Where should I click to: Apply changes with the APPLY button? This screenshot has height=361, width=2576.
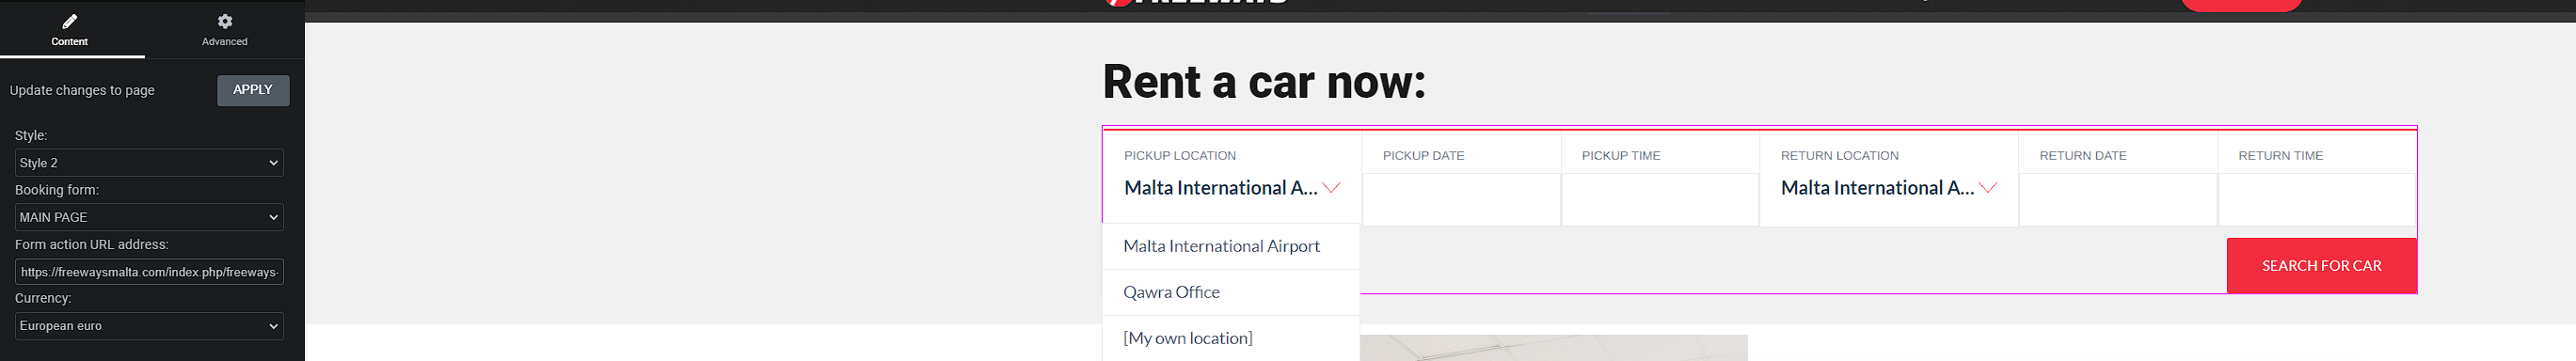(x=253, y=90)
